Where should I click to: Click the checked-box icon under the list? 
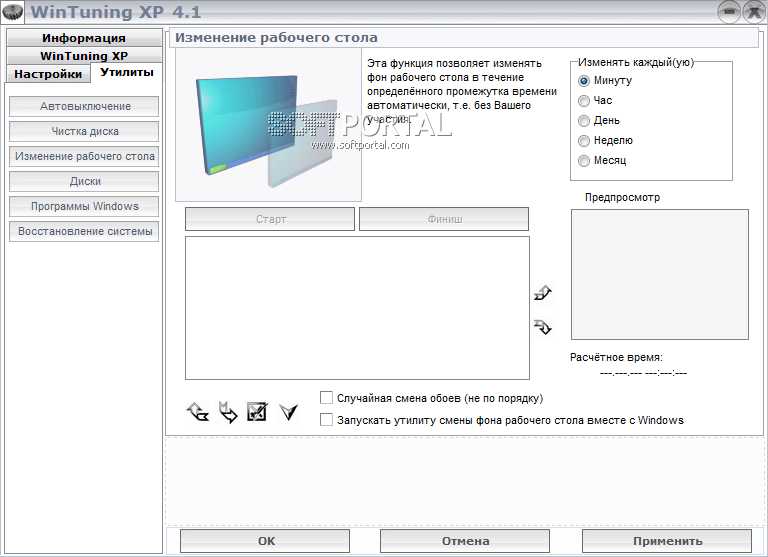point(257,412)
